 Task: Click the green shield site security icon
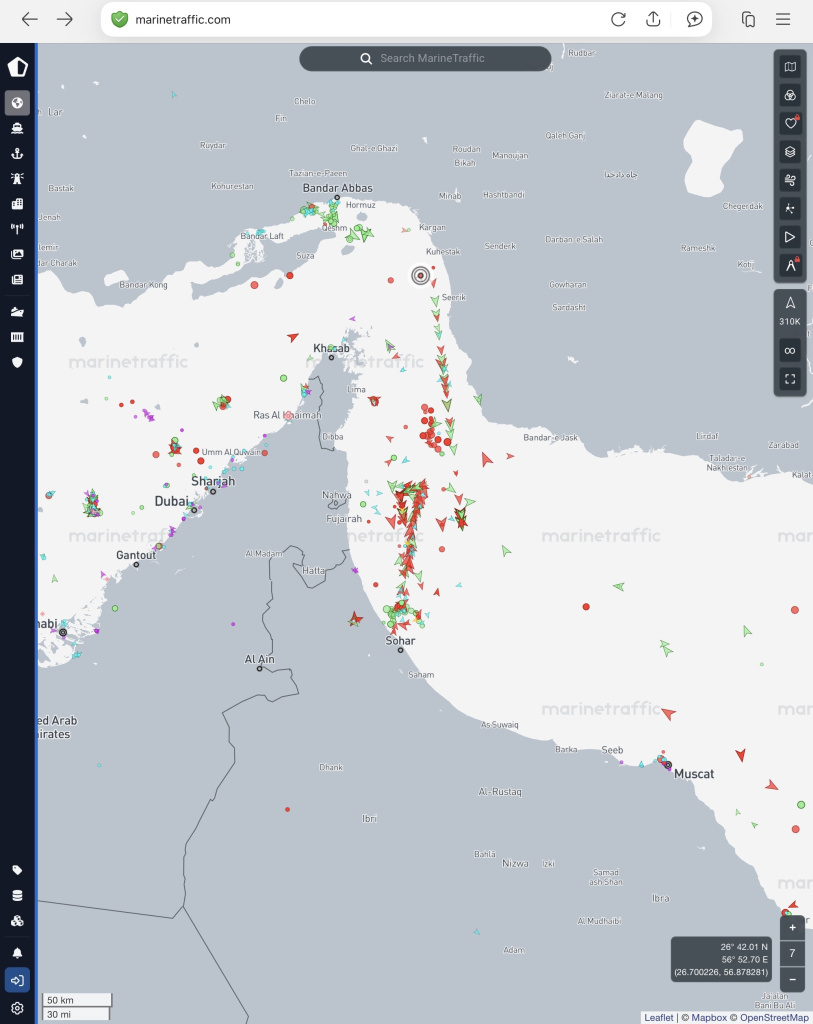(x=120, y=20)
